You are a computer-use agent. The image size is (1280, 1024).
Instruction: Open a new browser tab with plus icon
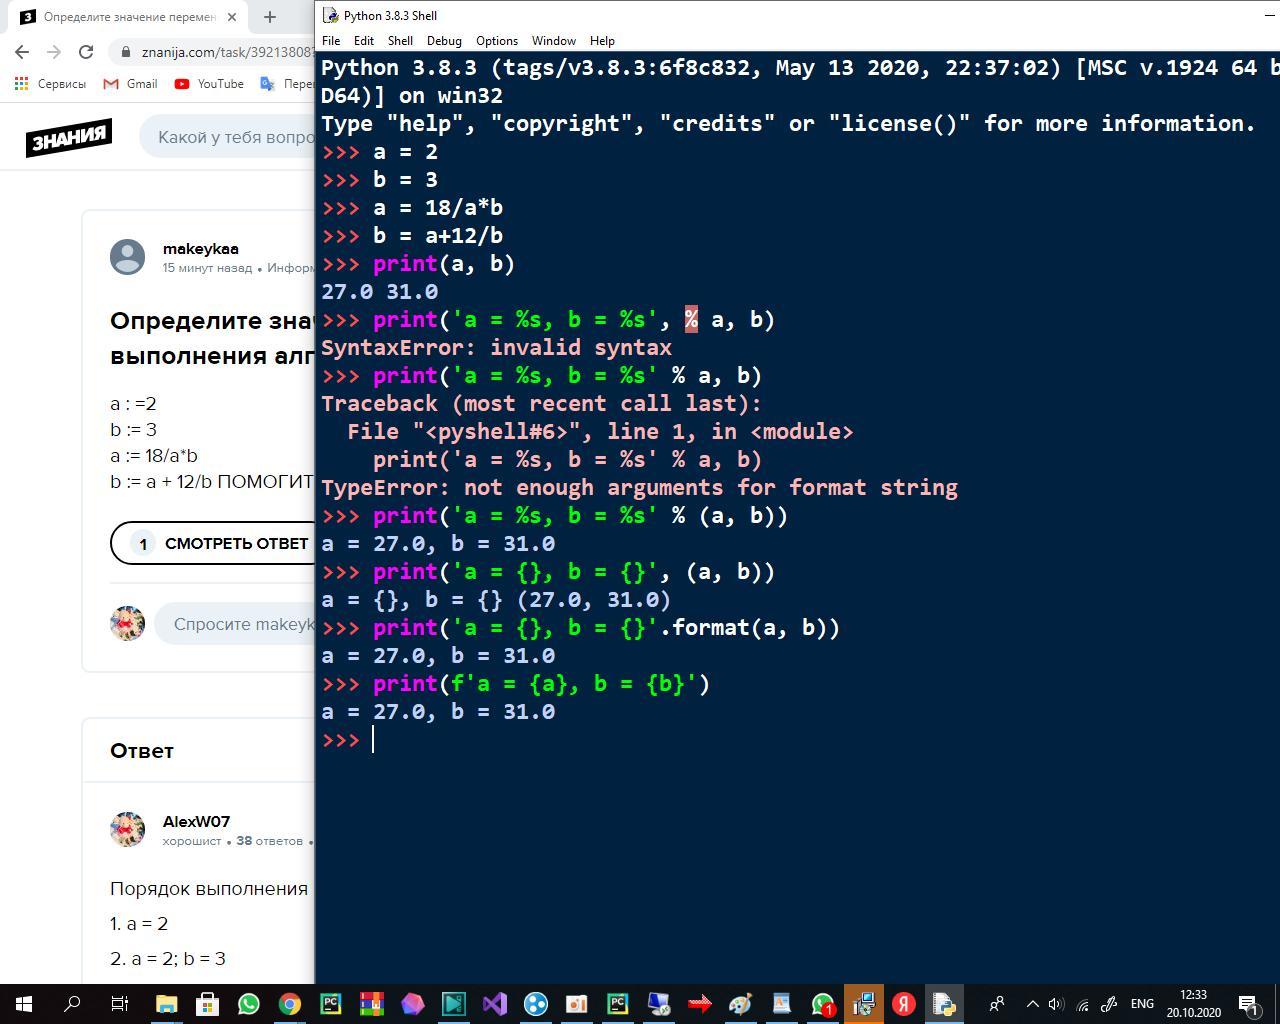click(269, 17)
